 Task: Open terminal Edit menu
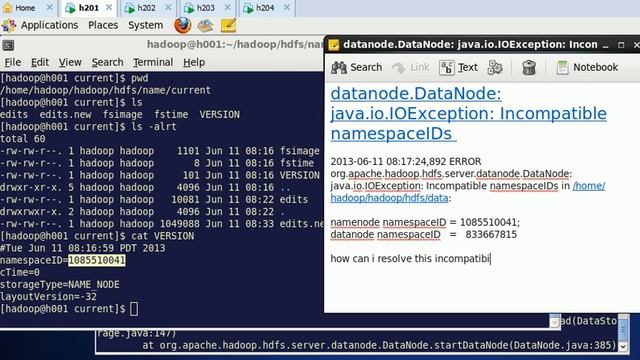40,62
